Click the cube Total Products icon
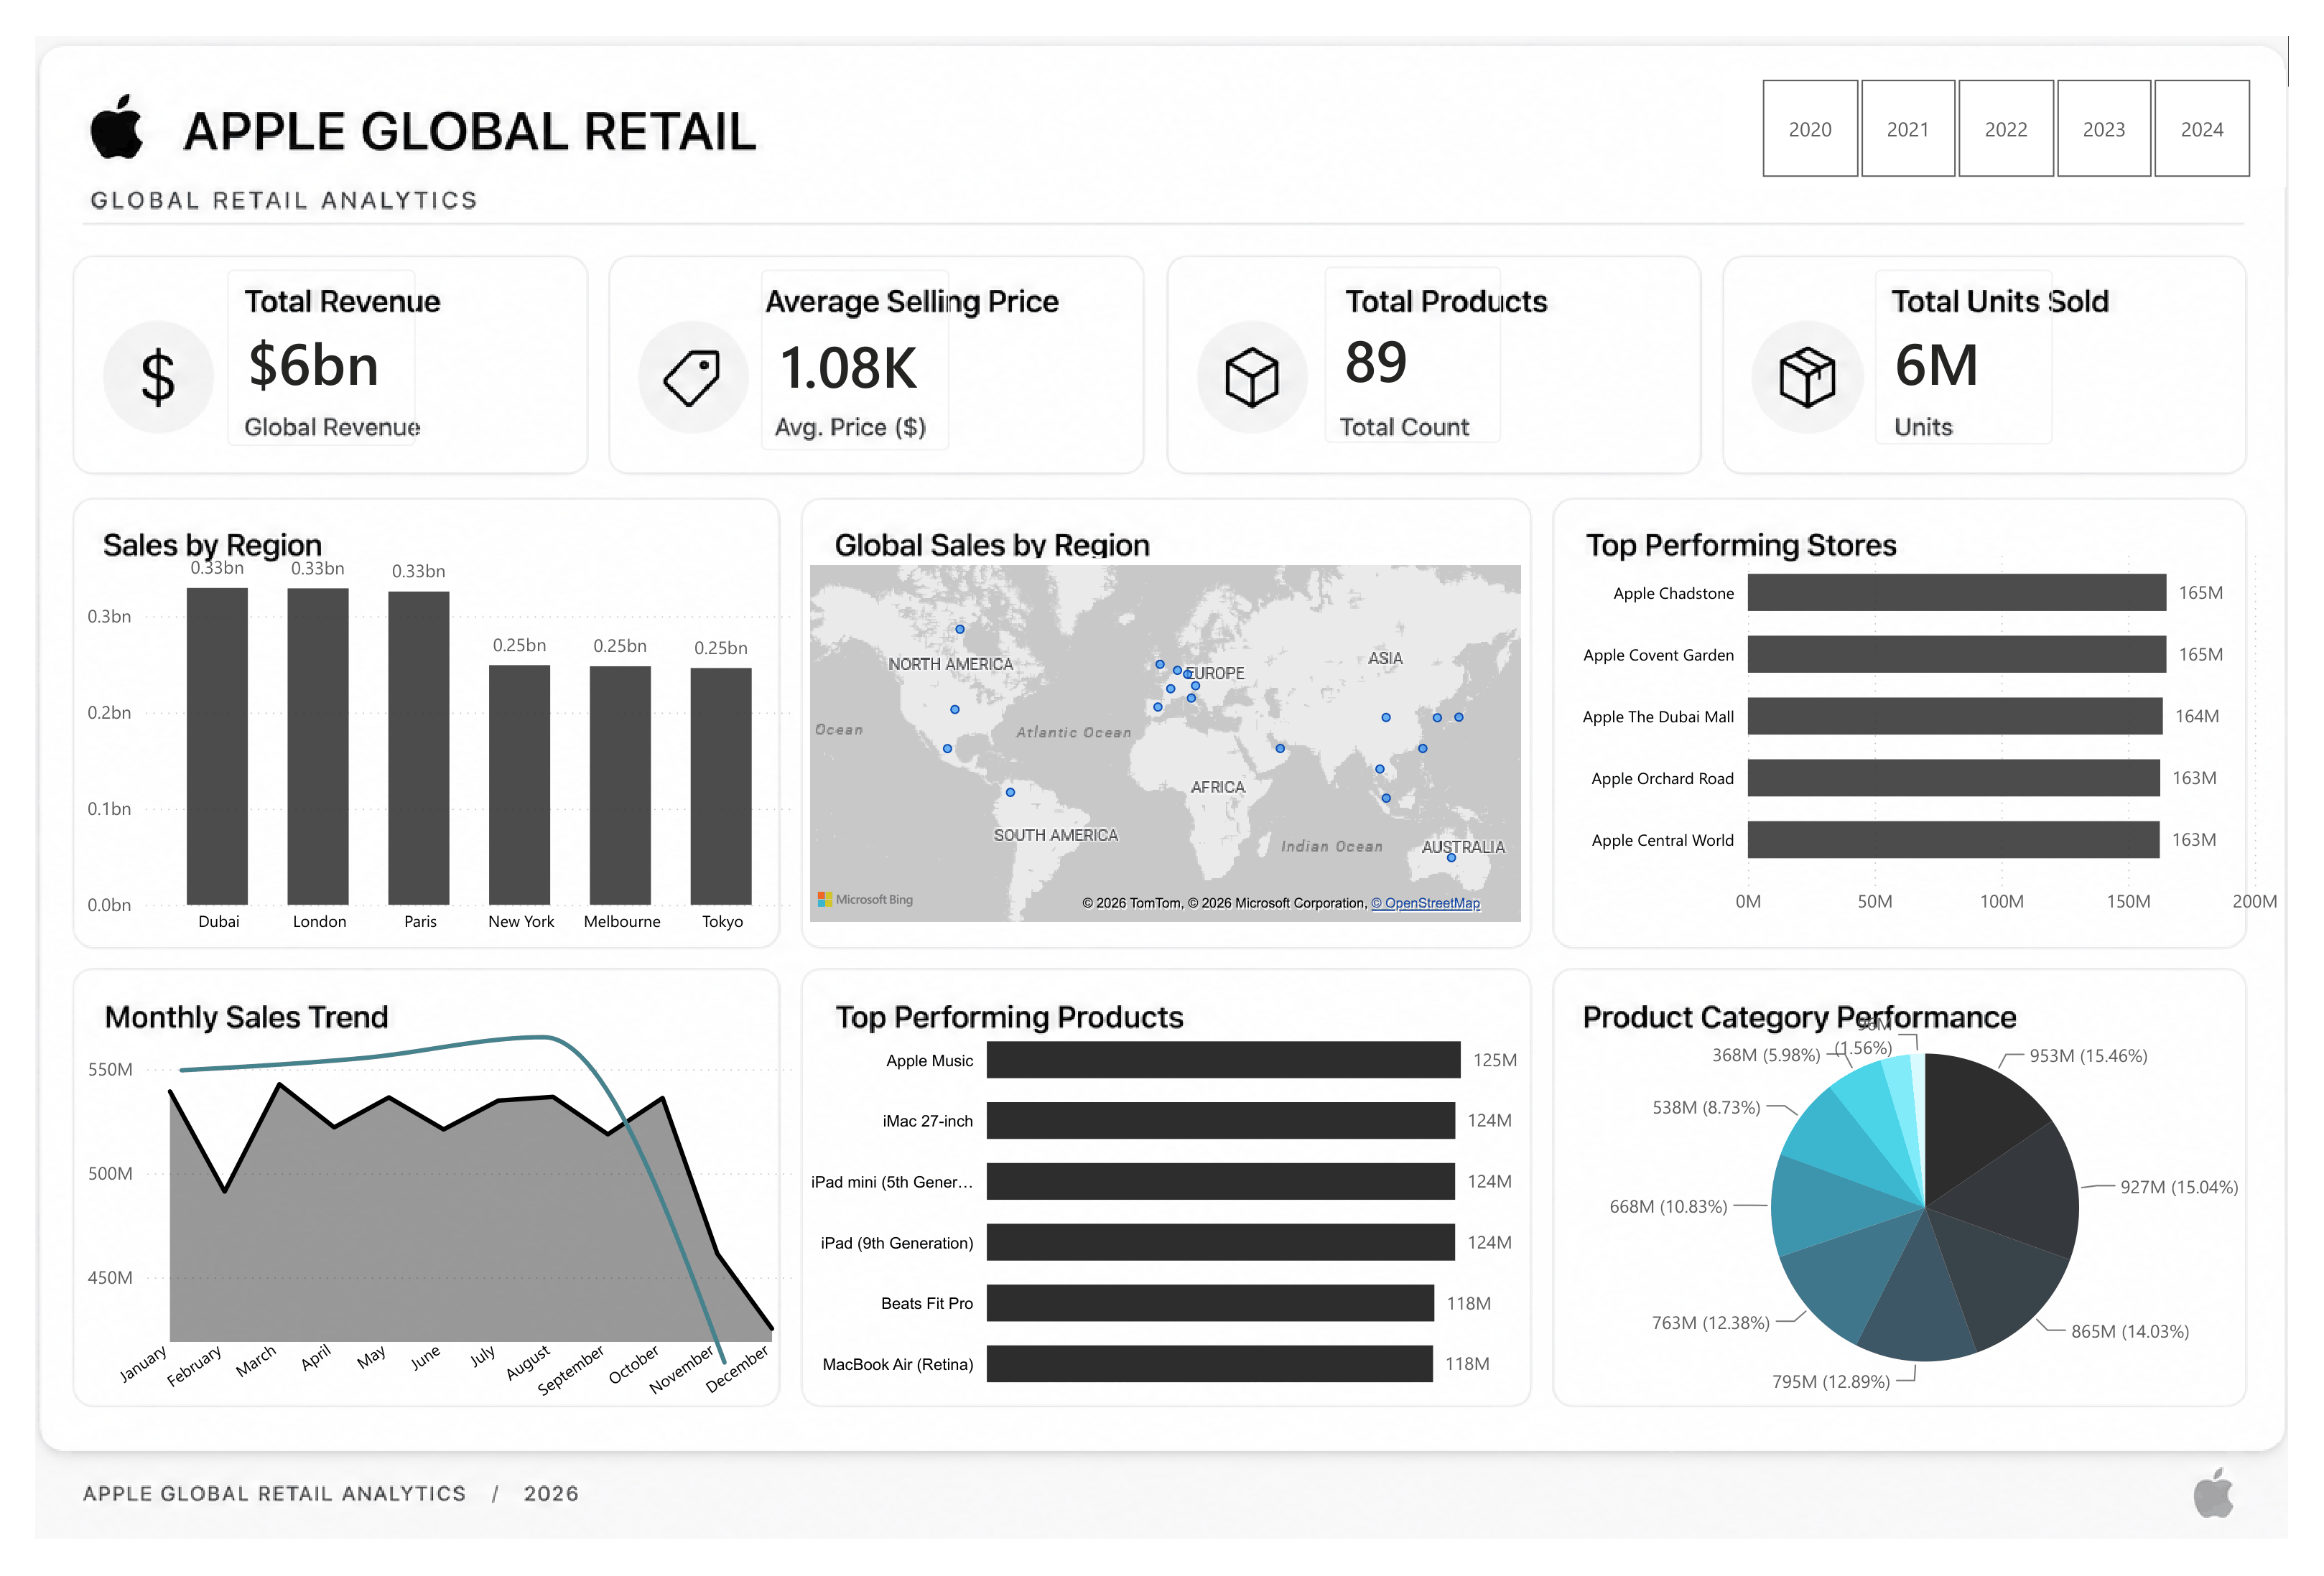Image resolution: width=2324 pixels, height=1576 pixels. 1251,377
